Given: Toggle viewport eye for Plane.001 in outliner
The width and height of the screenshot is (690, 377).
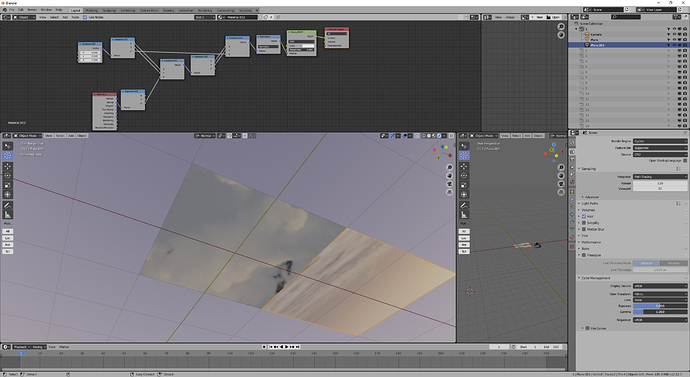Looking at the screenshot, I should pyautogui.click(x=674, y=45).
